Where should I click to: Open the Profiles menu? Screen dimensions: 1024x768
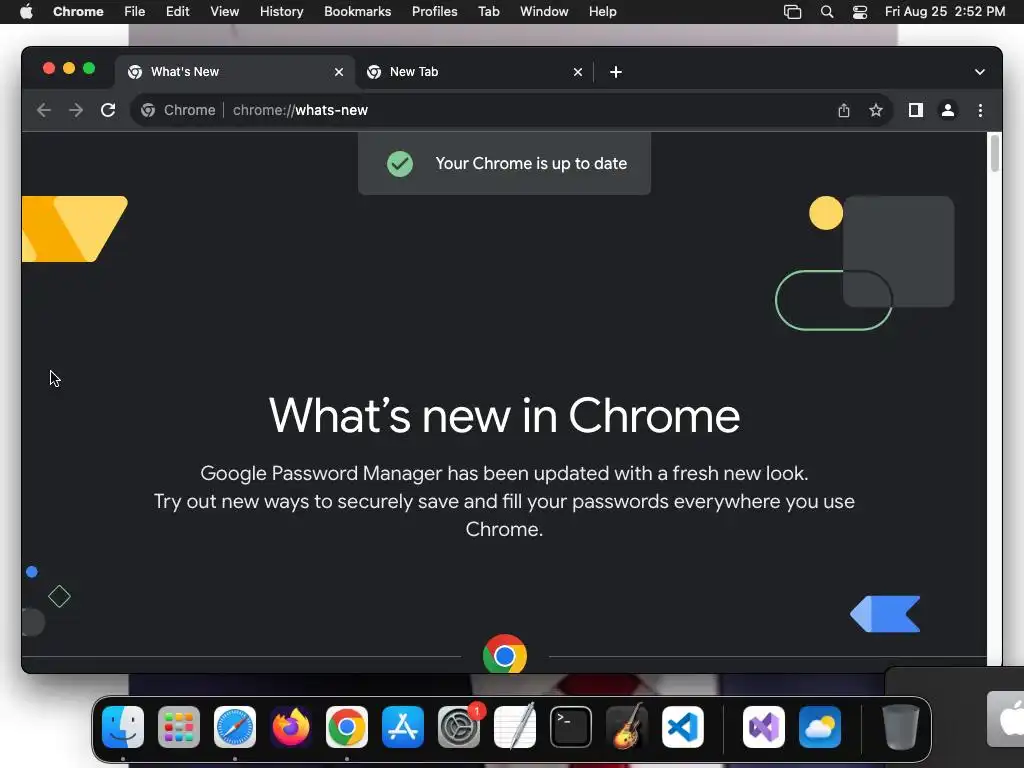click(434, 12)
